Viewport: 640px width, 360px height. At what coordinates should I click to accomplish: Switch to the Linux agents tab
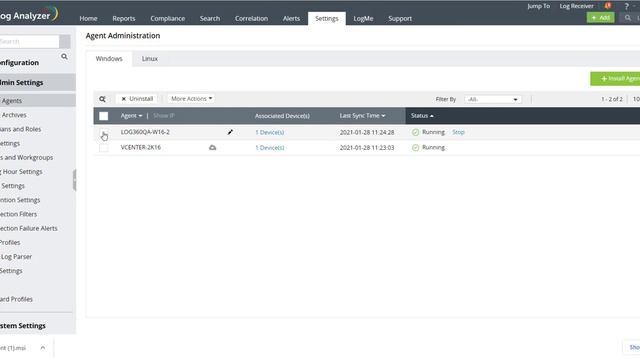(150, 59)
